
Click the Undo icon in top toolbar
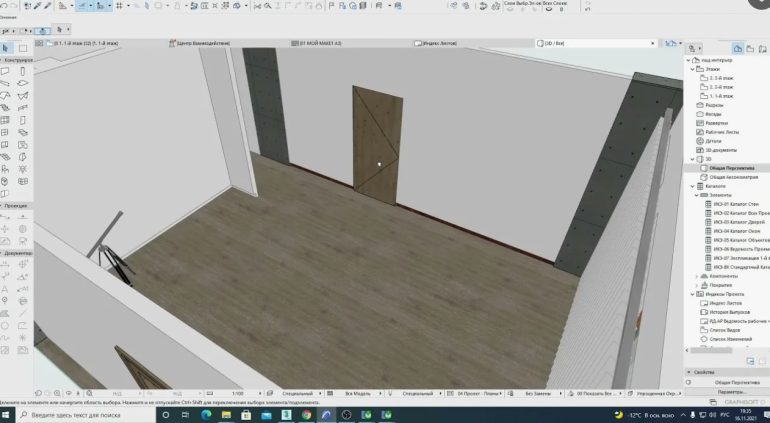pyautogui.click(x=4, y=6)
